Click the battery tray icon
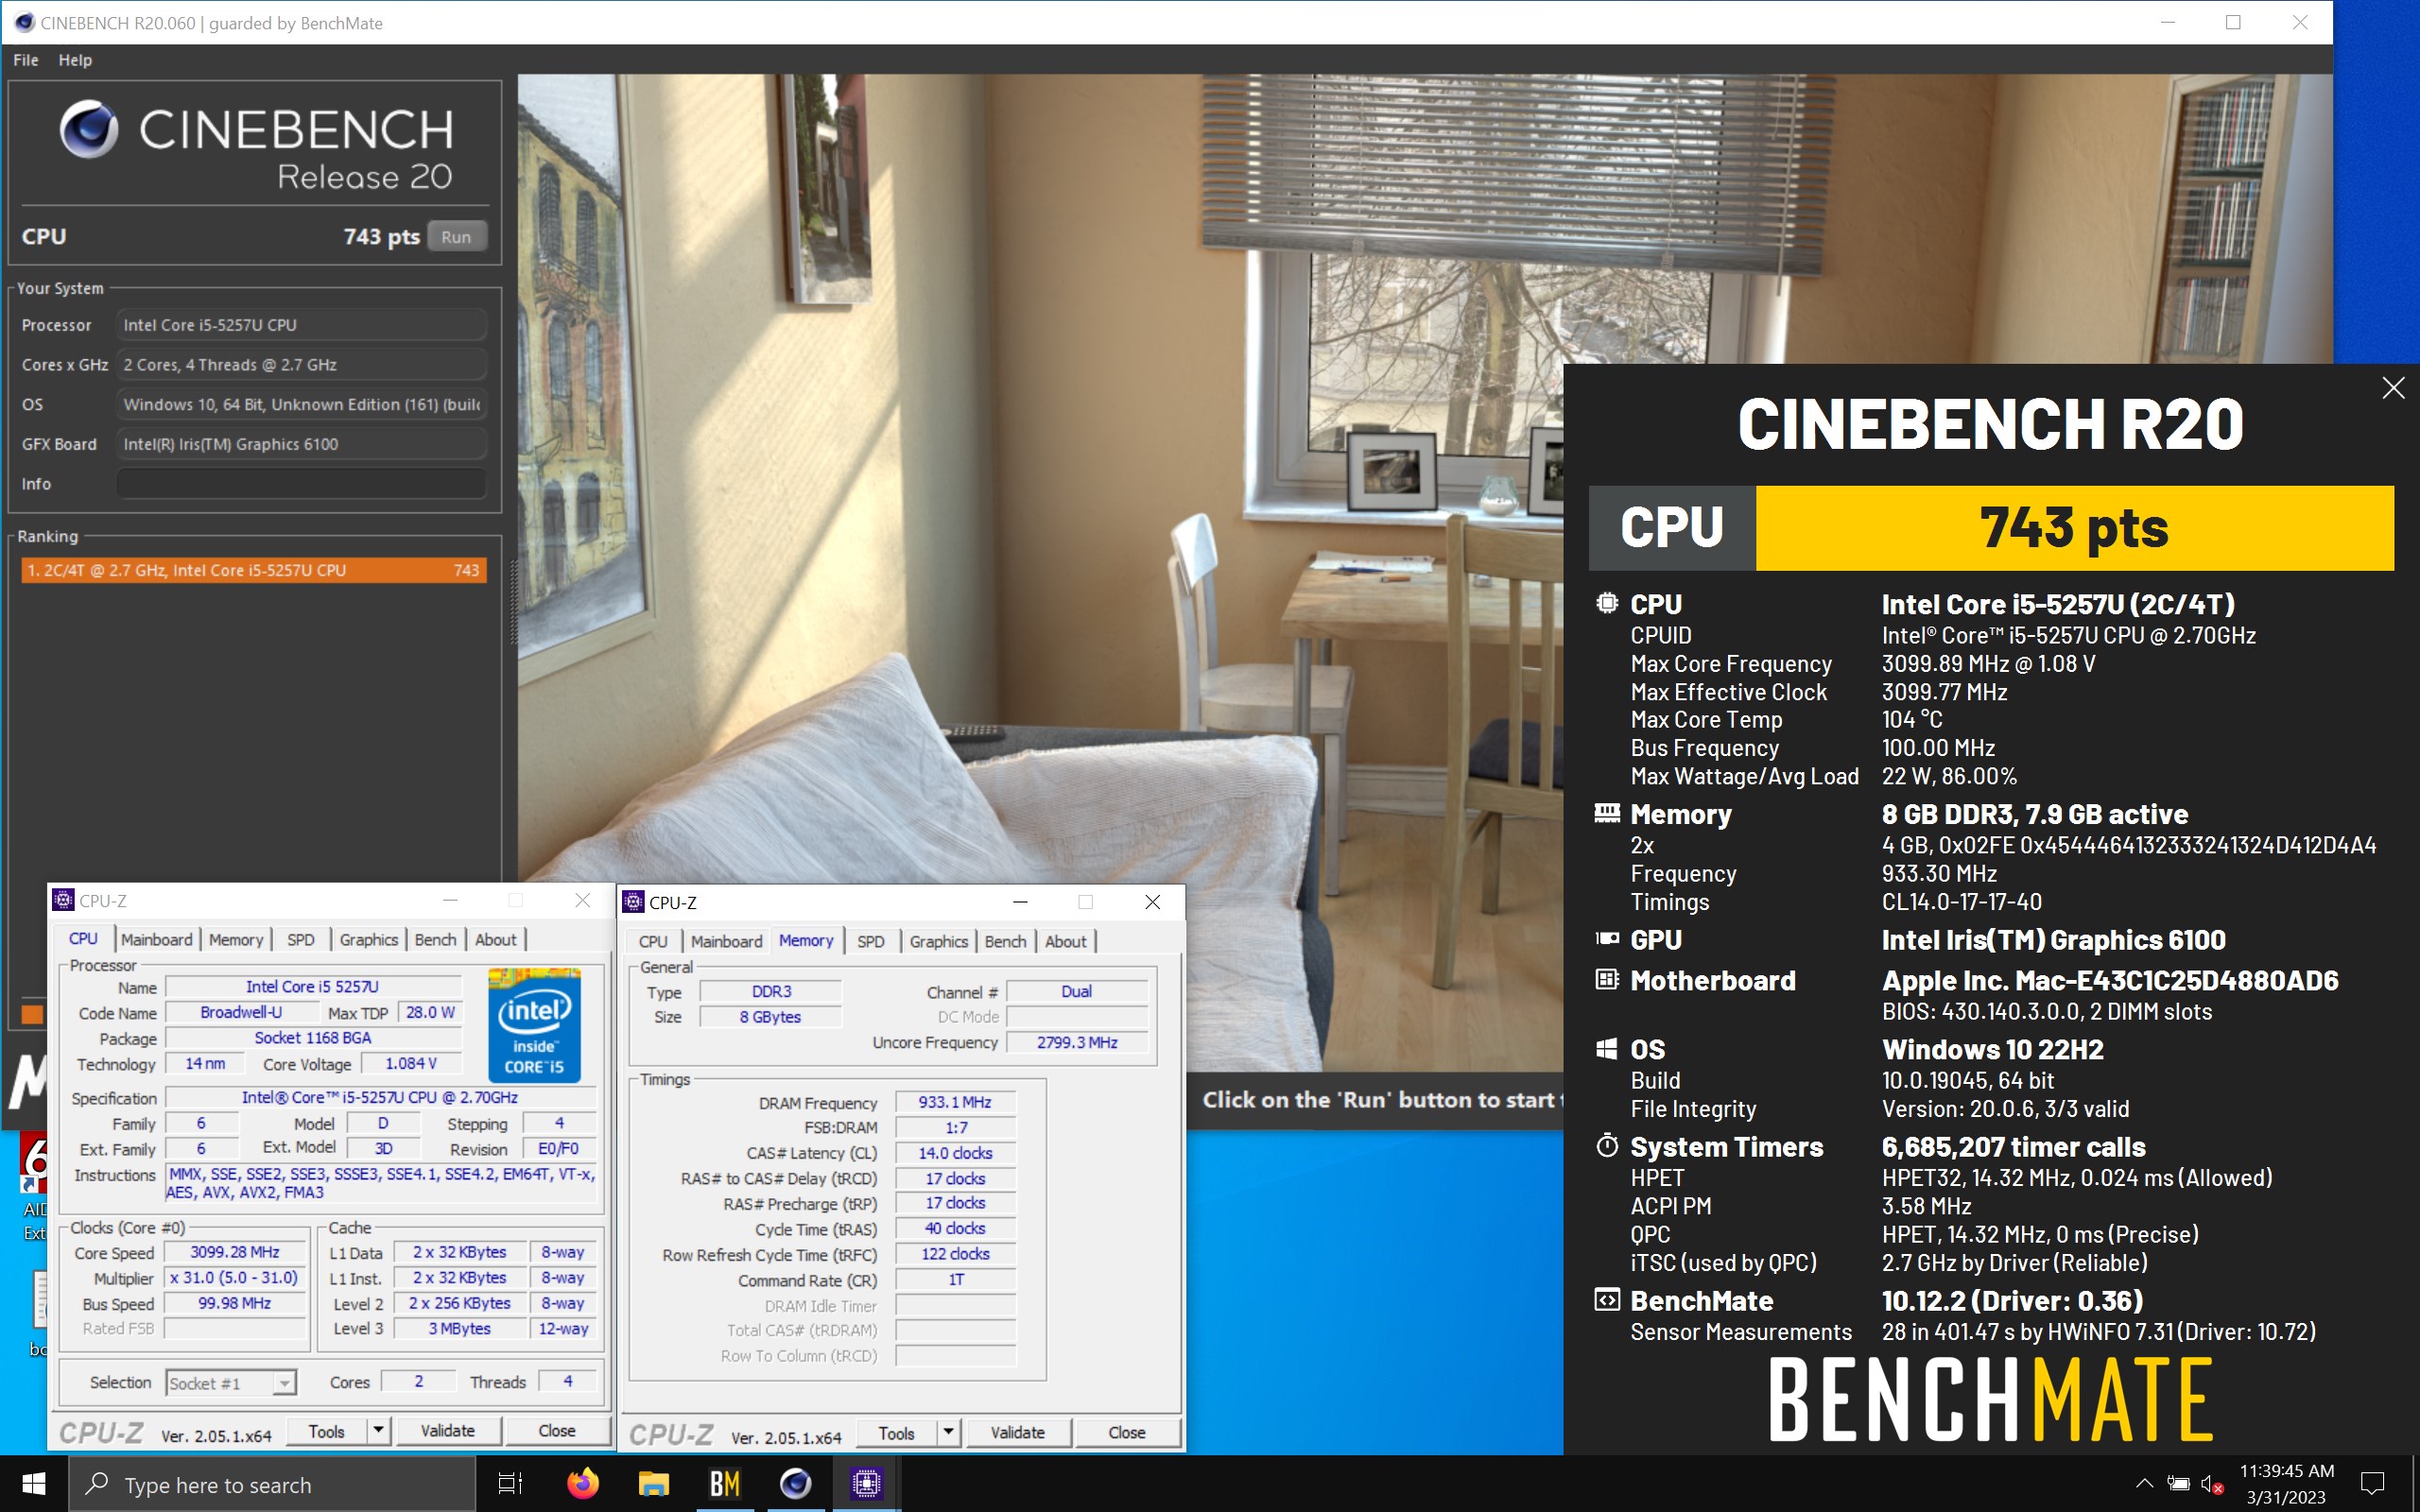Image resolution: width=2420 pixels, height=1512 pixels. 2178,1484
